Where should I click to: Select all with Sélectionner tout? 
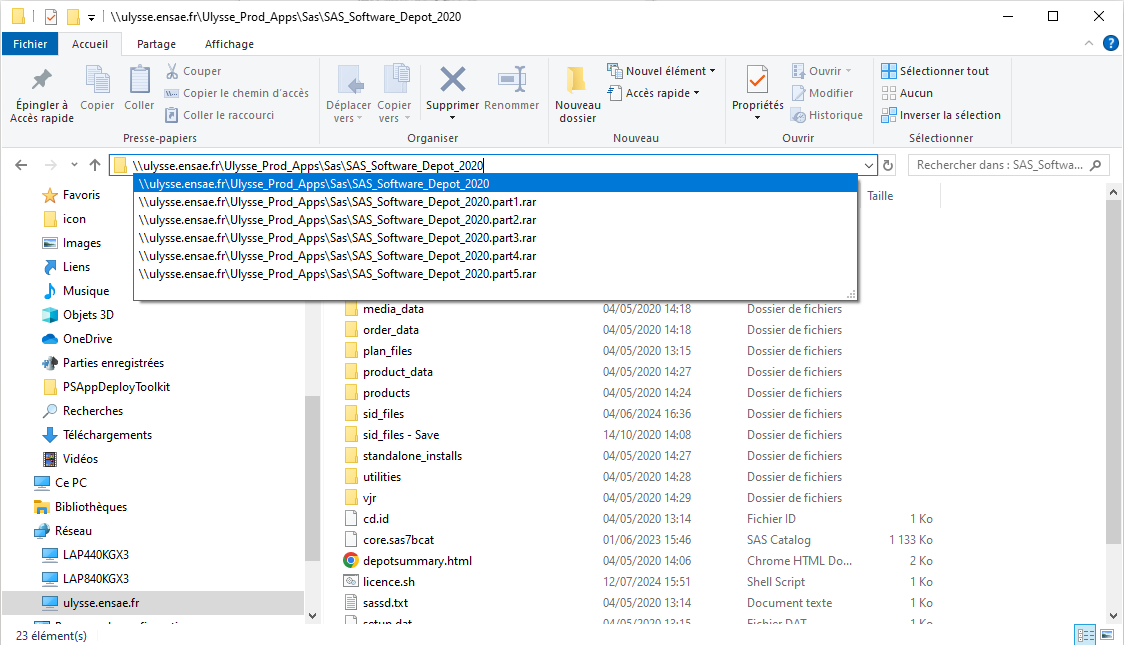click(x=935, y=71)
